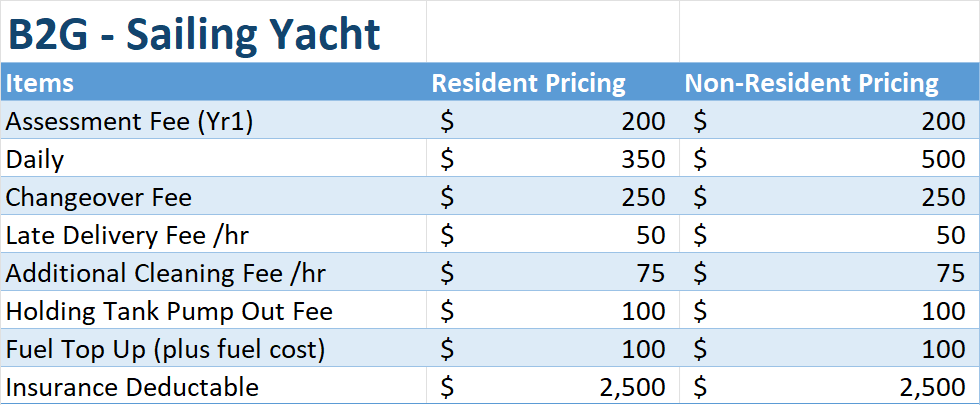The image size is (980, 405).
Task: Click the Daily resident price of 350
Action: point(553,159)
